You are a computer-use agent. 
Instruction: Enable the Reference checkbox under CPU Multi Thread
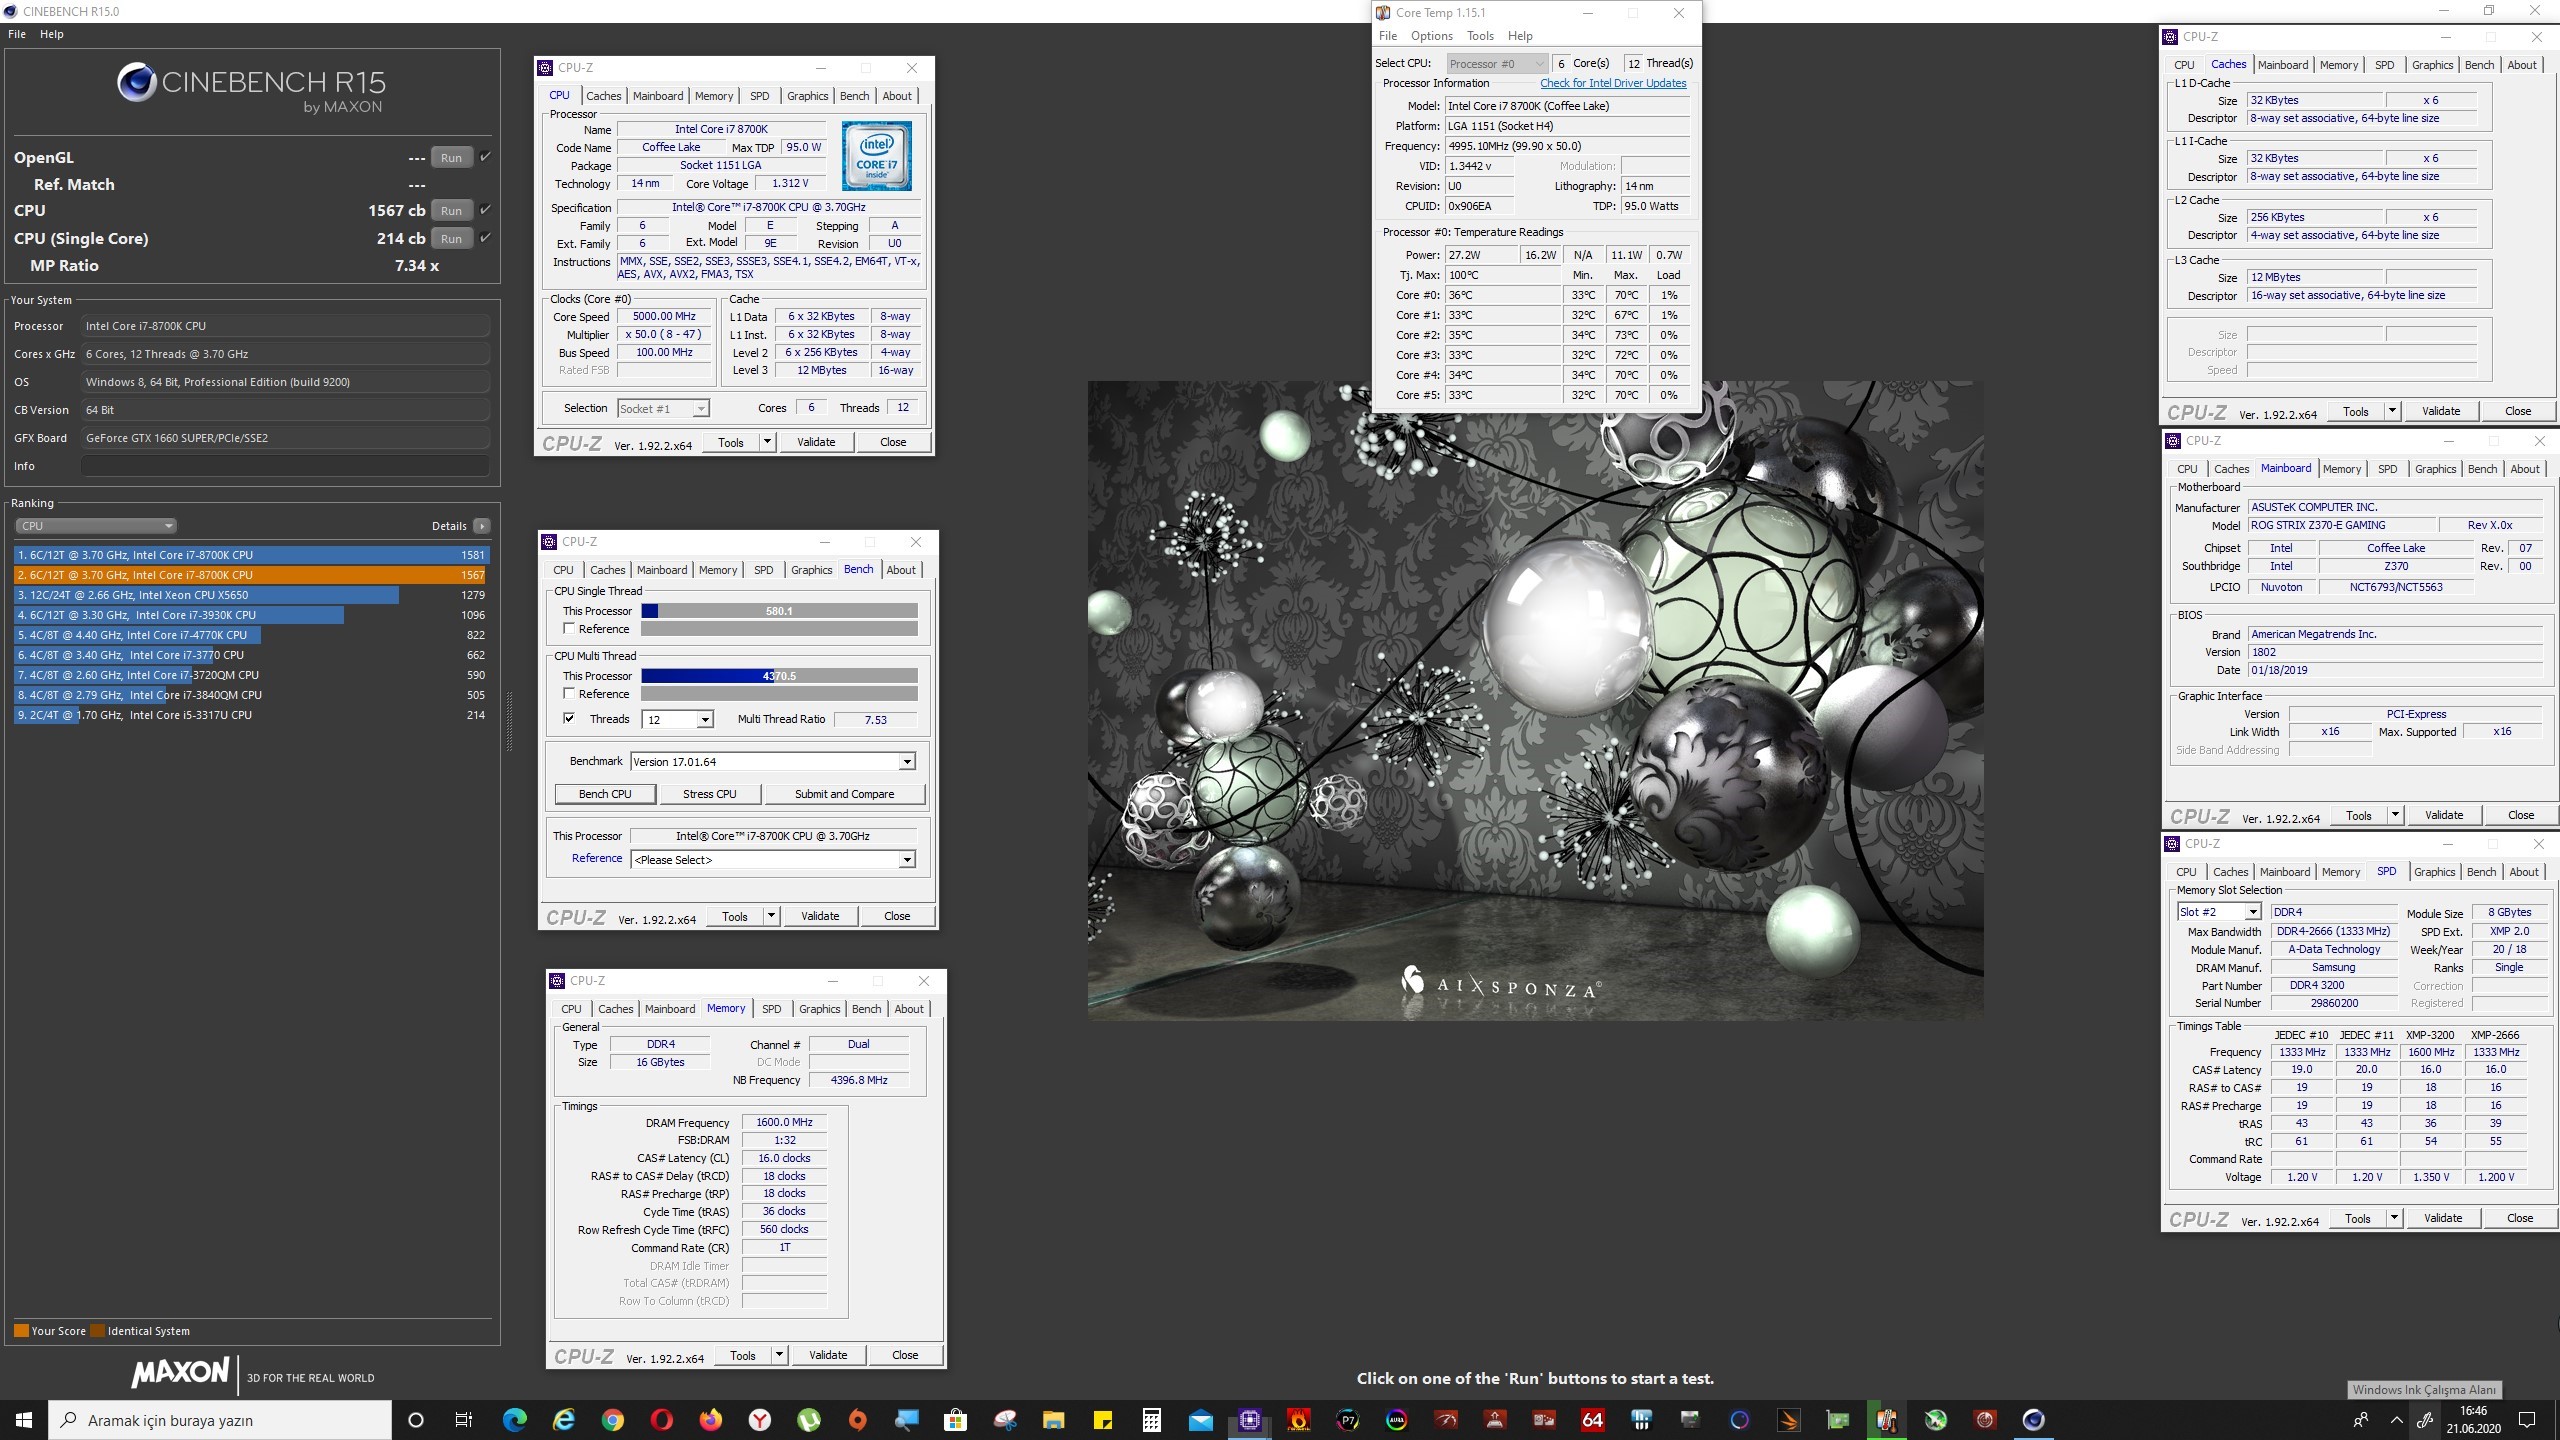569,694
